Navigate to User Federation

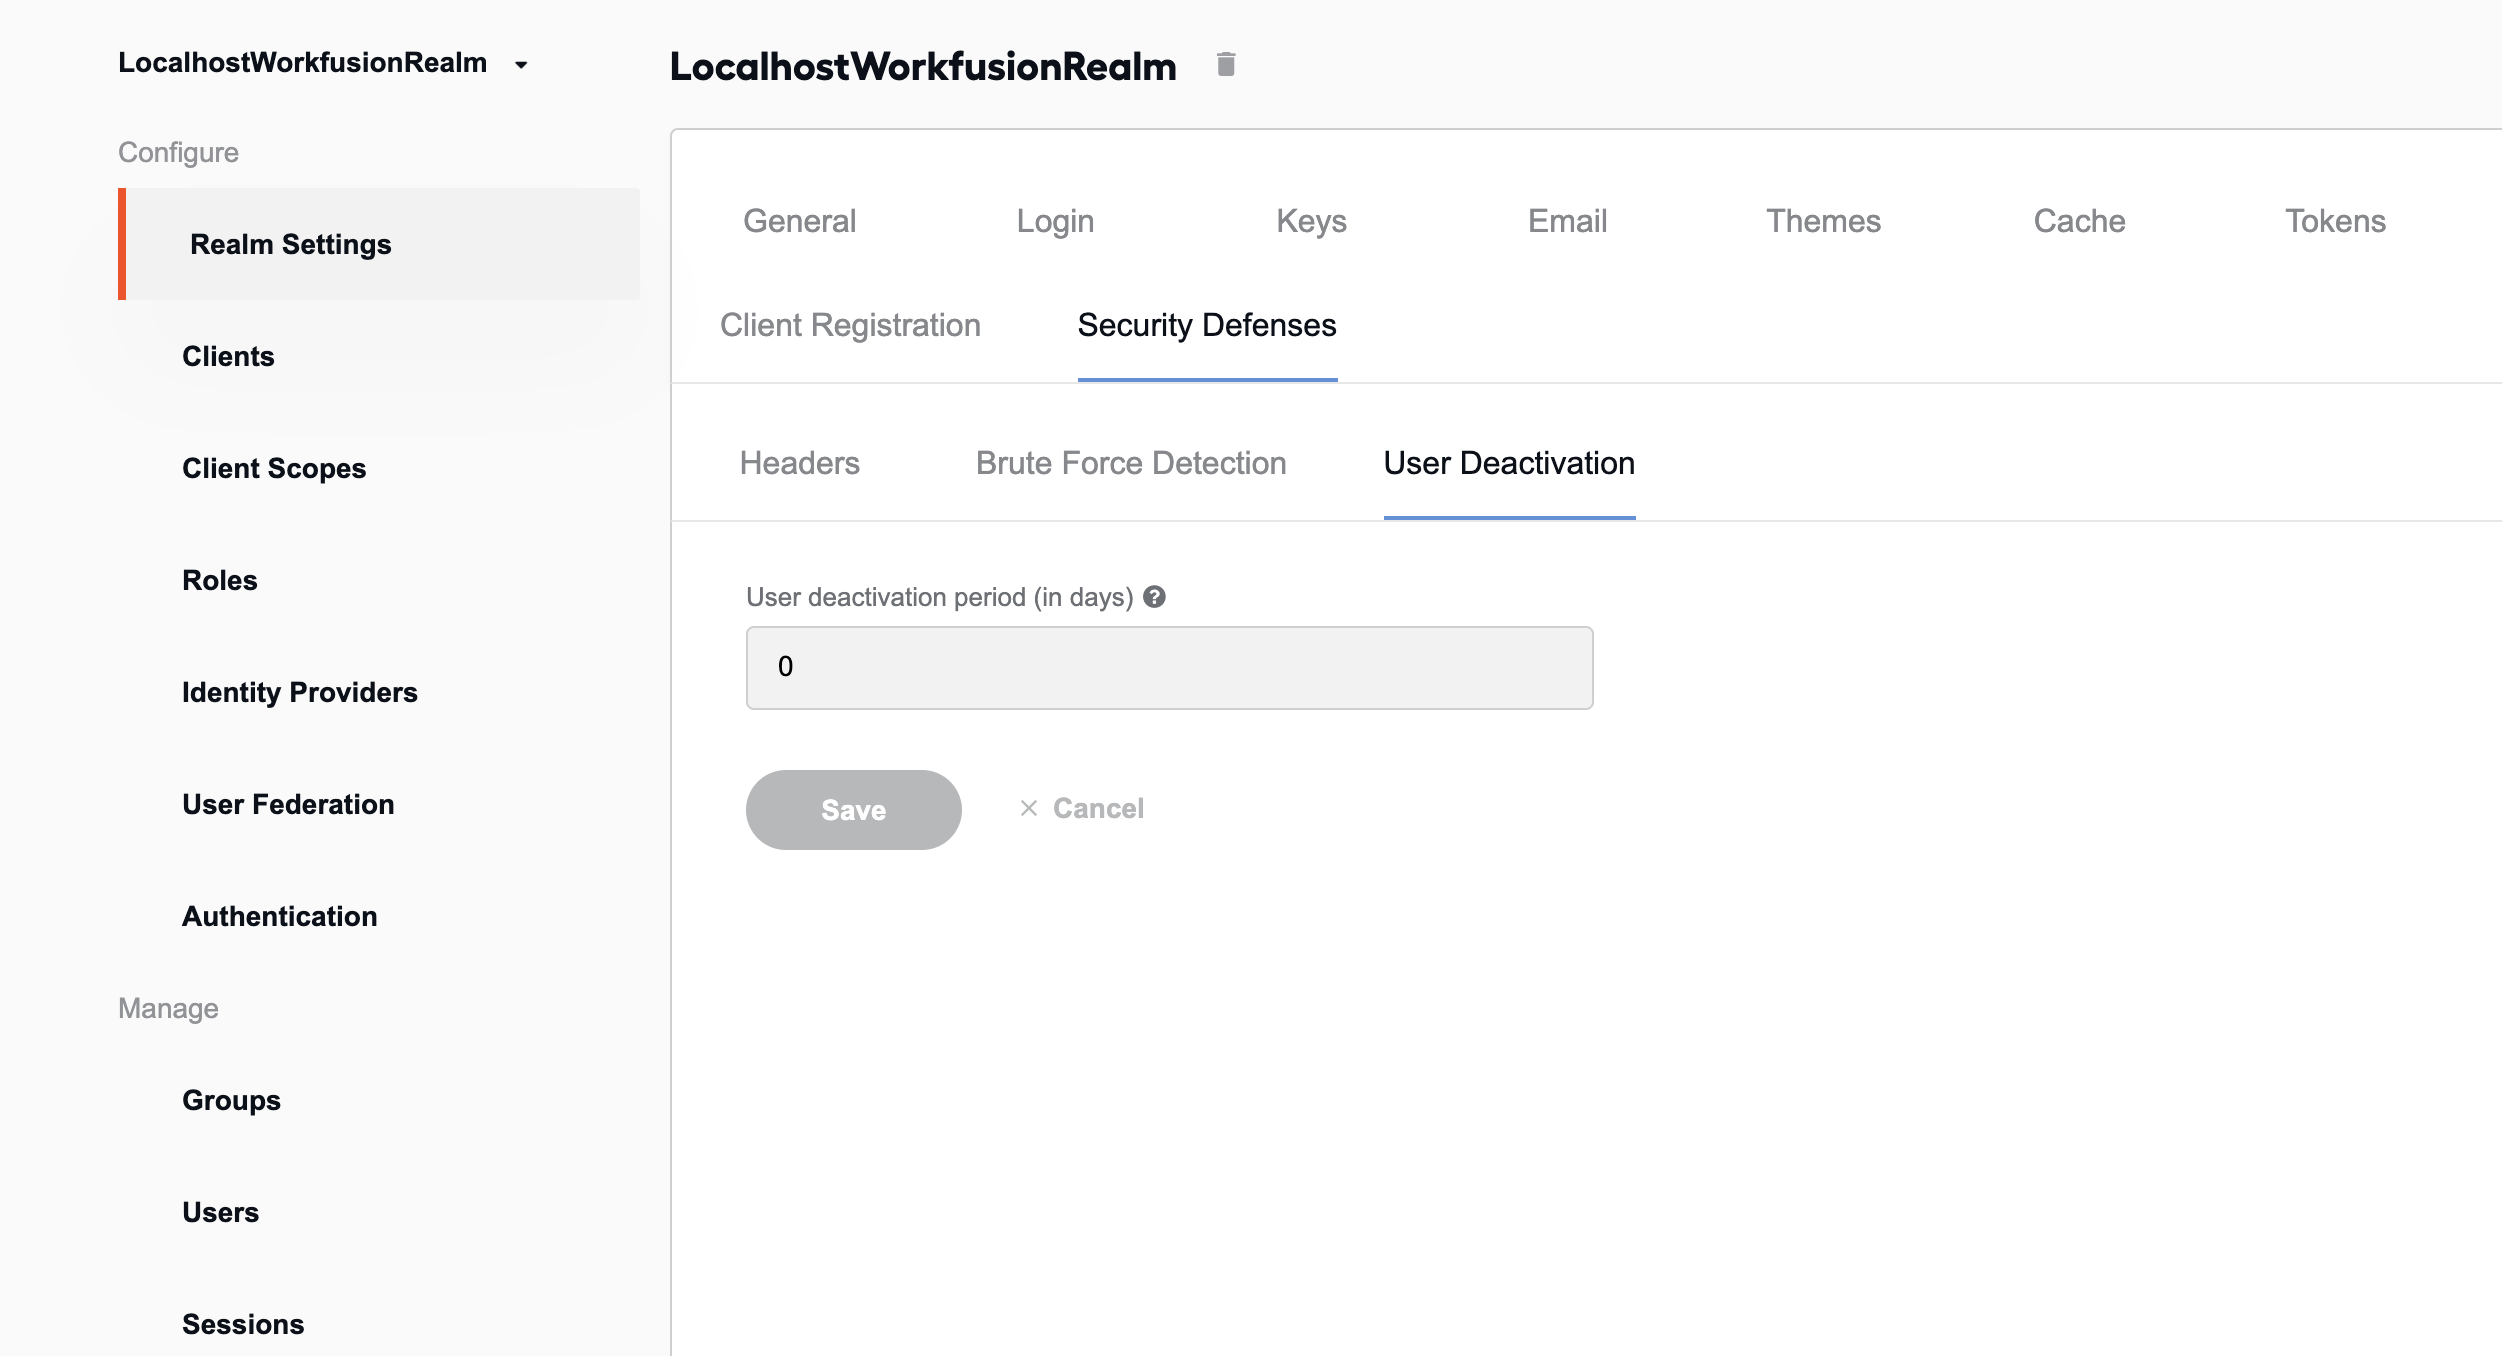(288, 804)
